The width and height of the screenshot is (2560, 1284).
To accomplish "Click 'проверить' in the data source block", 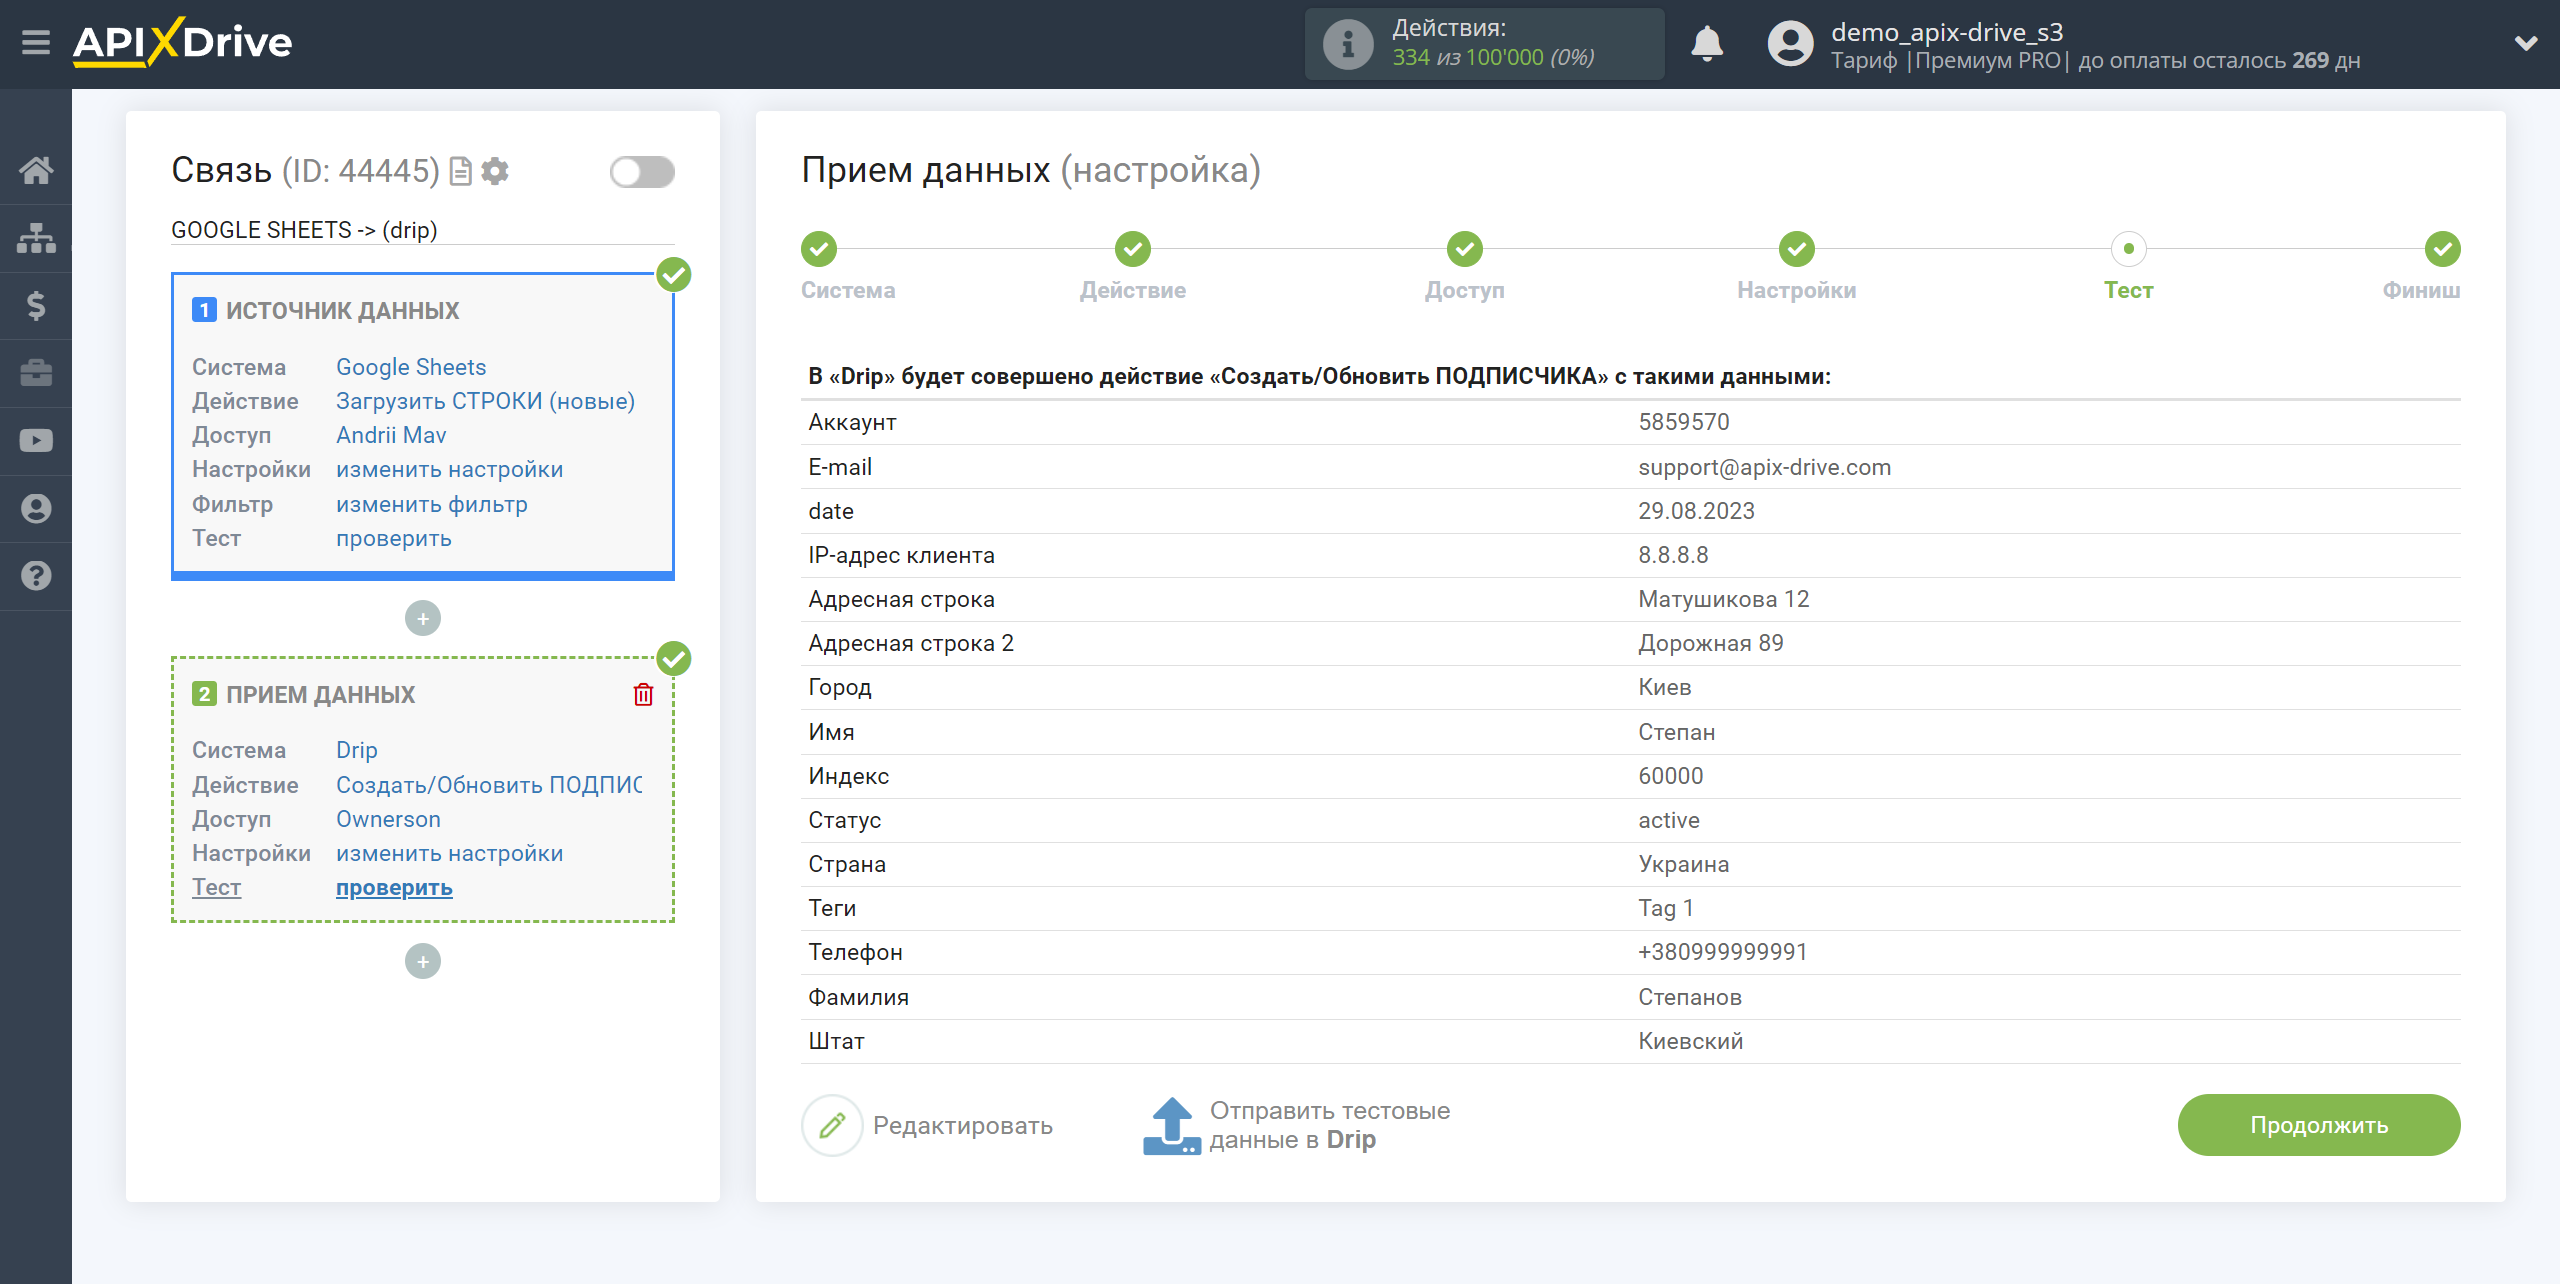I will 394,538.
